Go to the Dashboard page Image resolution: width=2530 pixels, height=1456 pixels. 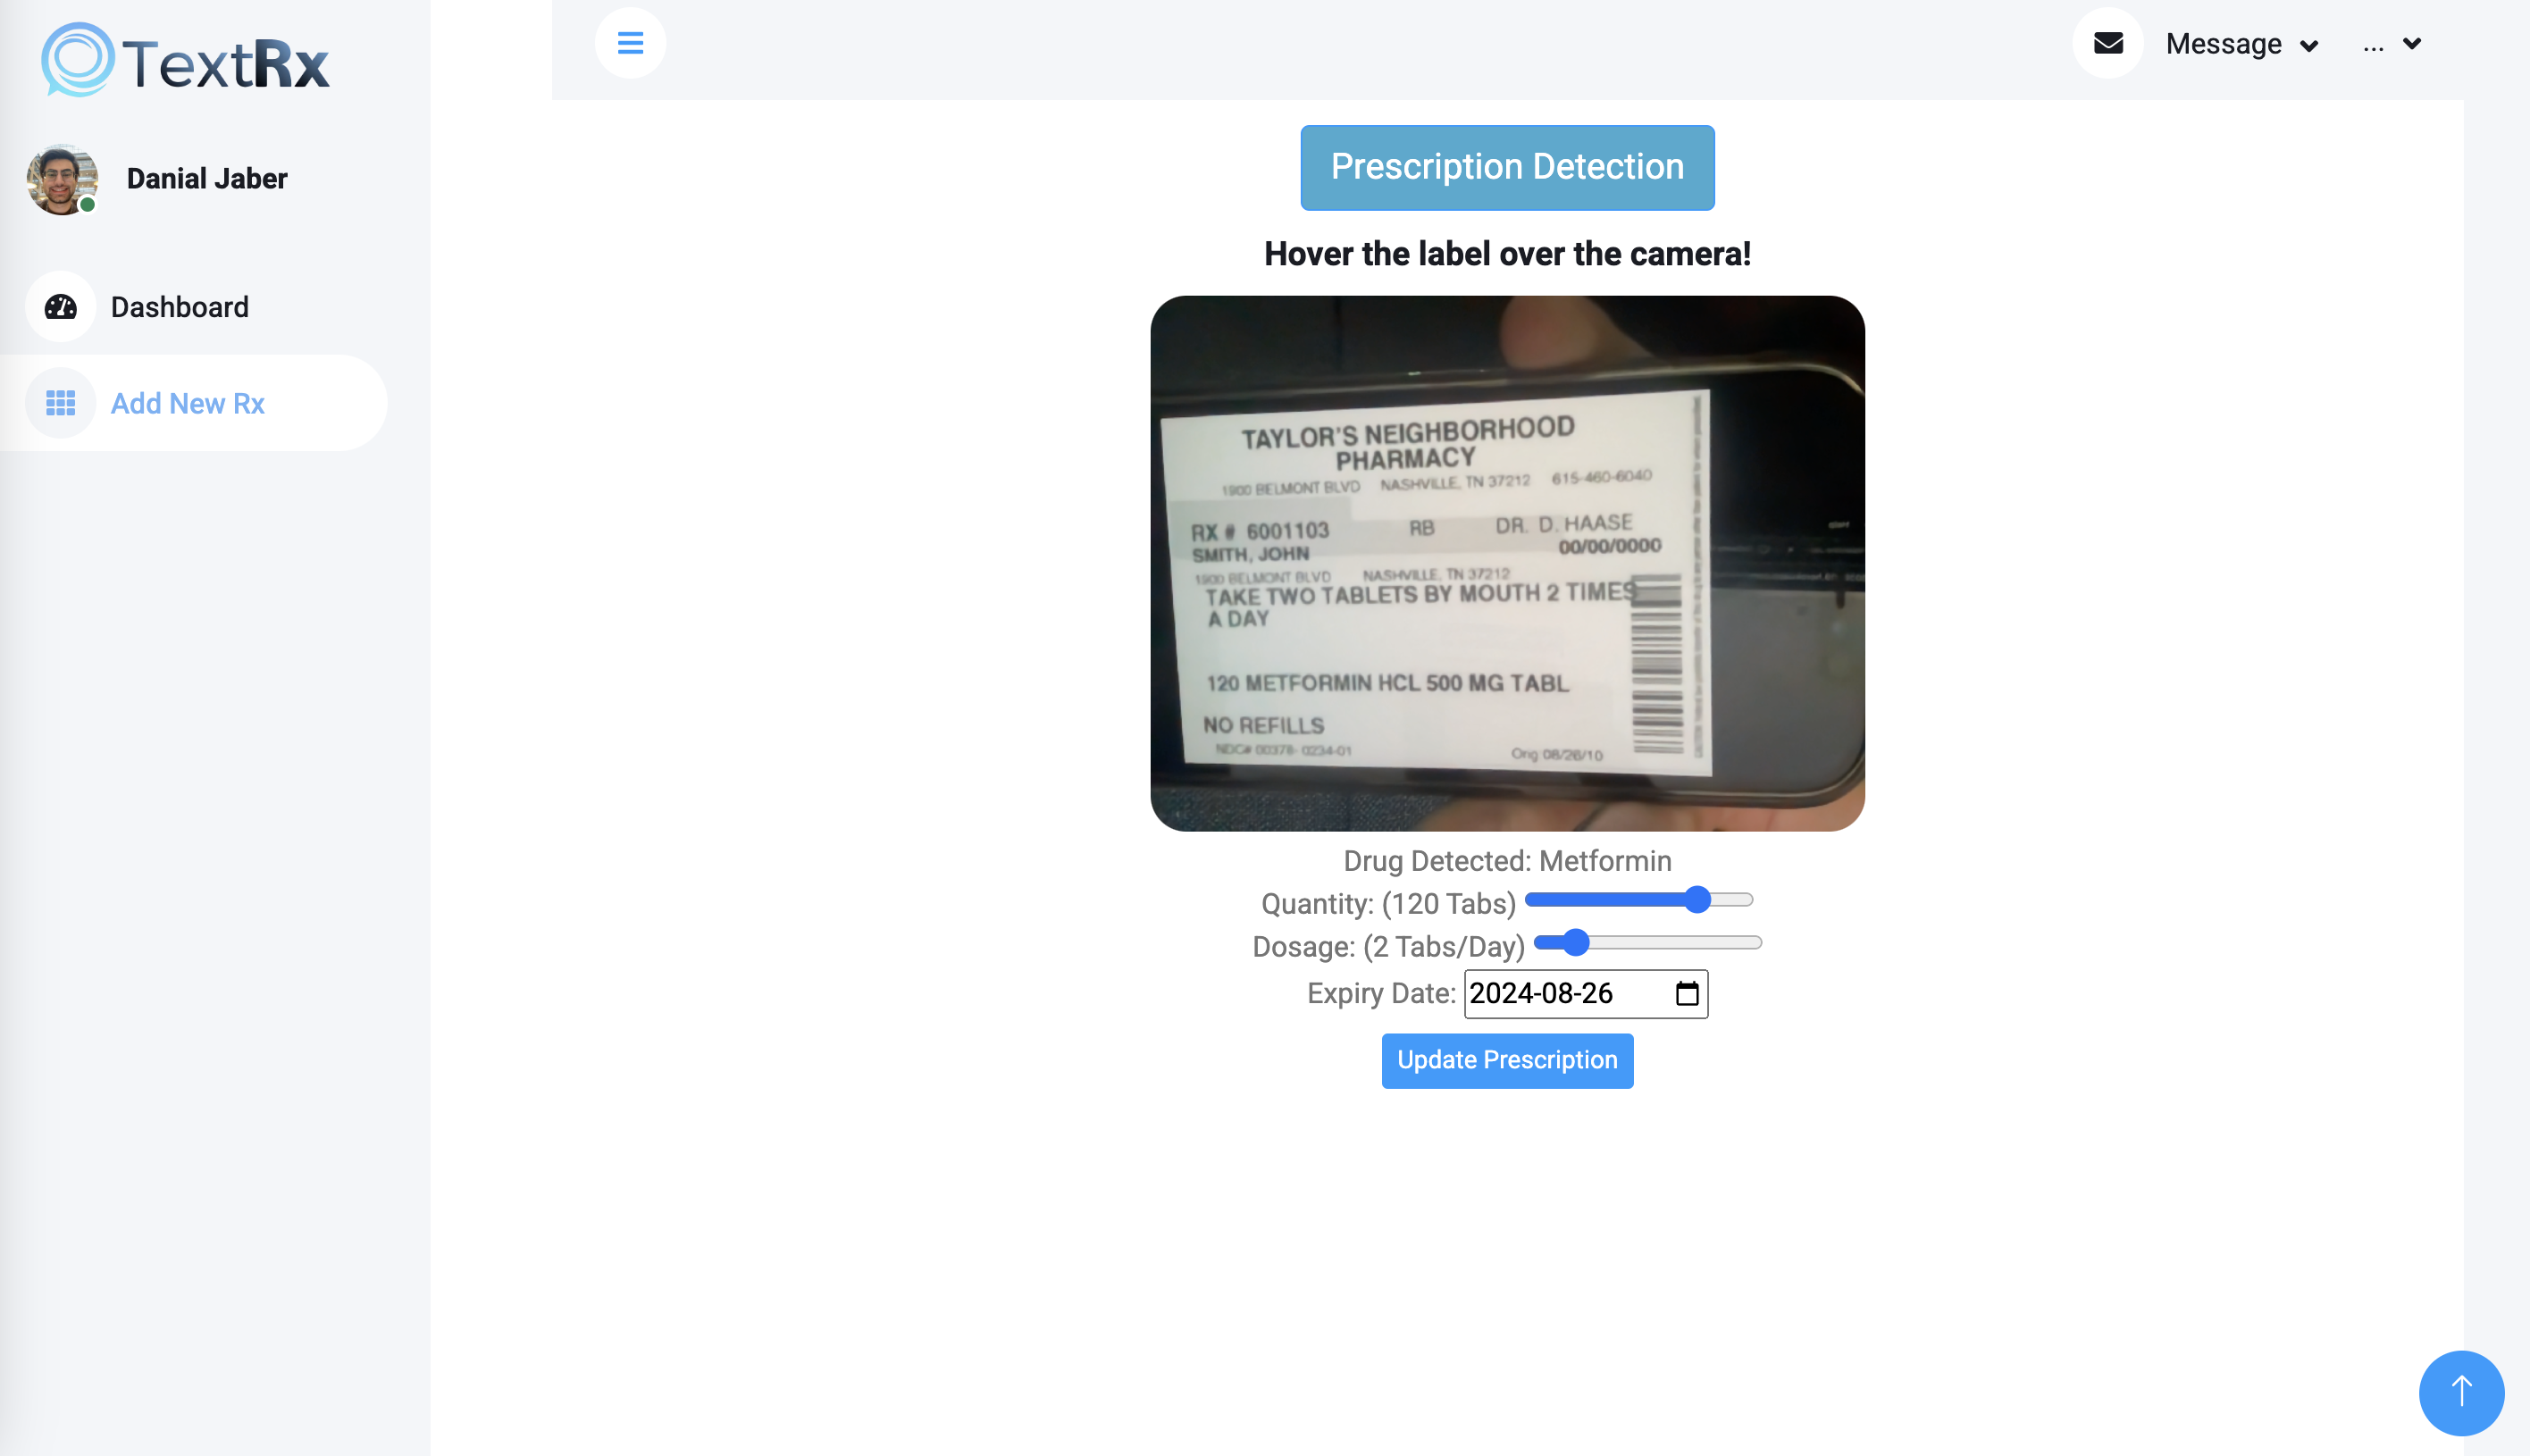[180, 307]
